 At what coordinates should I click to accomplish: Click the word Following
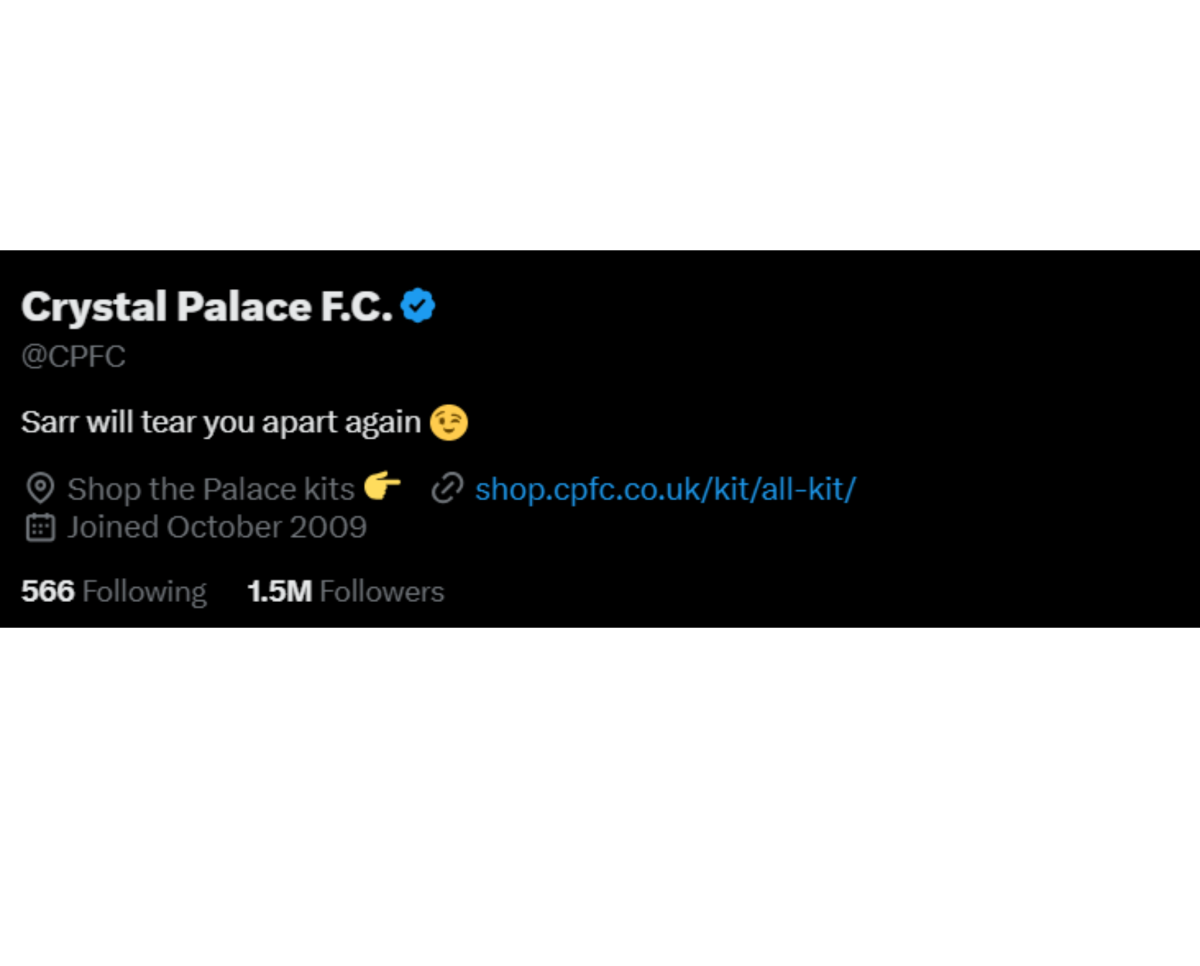pyautogui.click(x=144, y=592)
